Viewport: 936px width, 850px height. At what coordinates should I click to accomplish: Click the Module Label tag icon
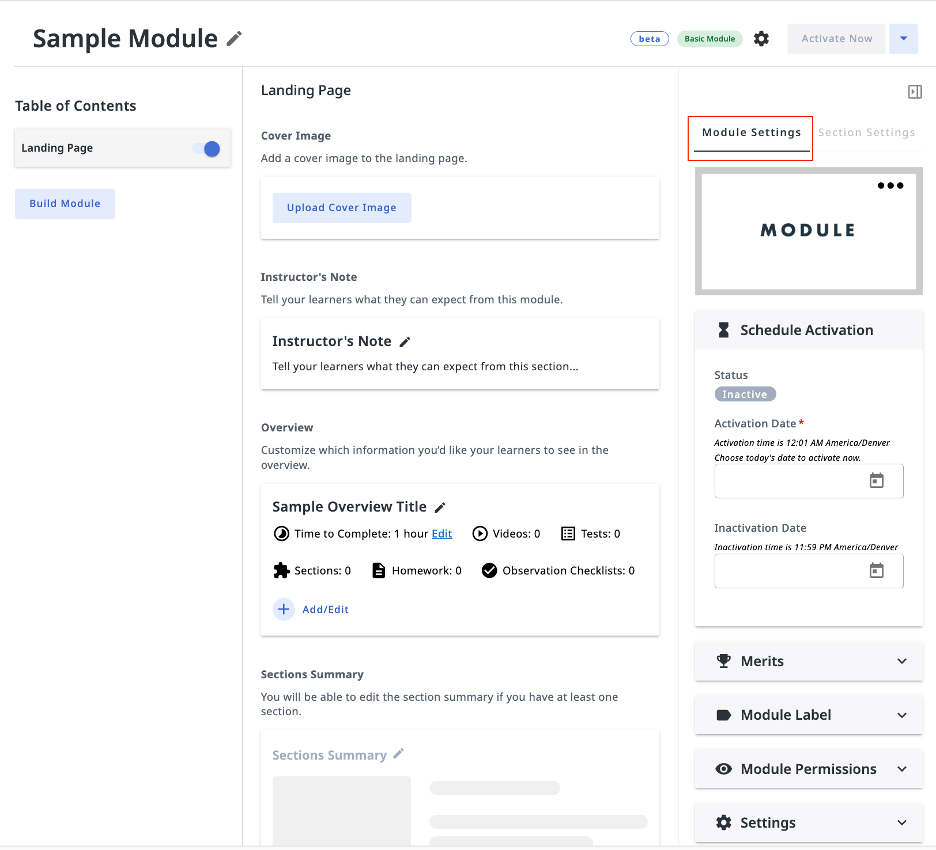723,715
